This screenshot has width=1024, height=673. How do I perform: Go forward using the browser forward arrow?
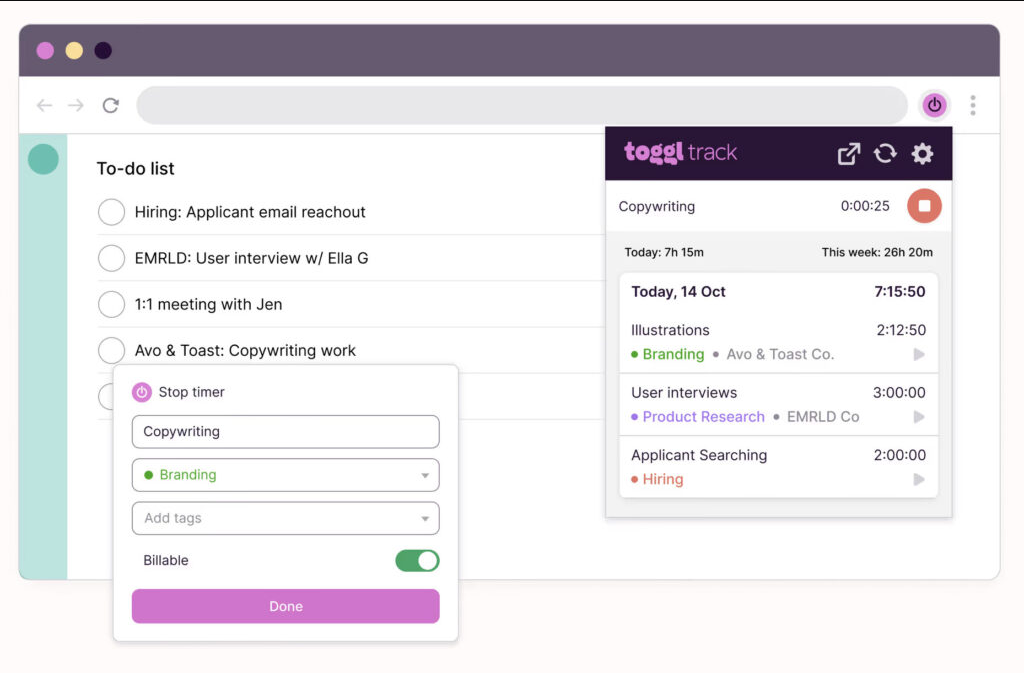76,105
